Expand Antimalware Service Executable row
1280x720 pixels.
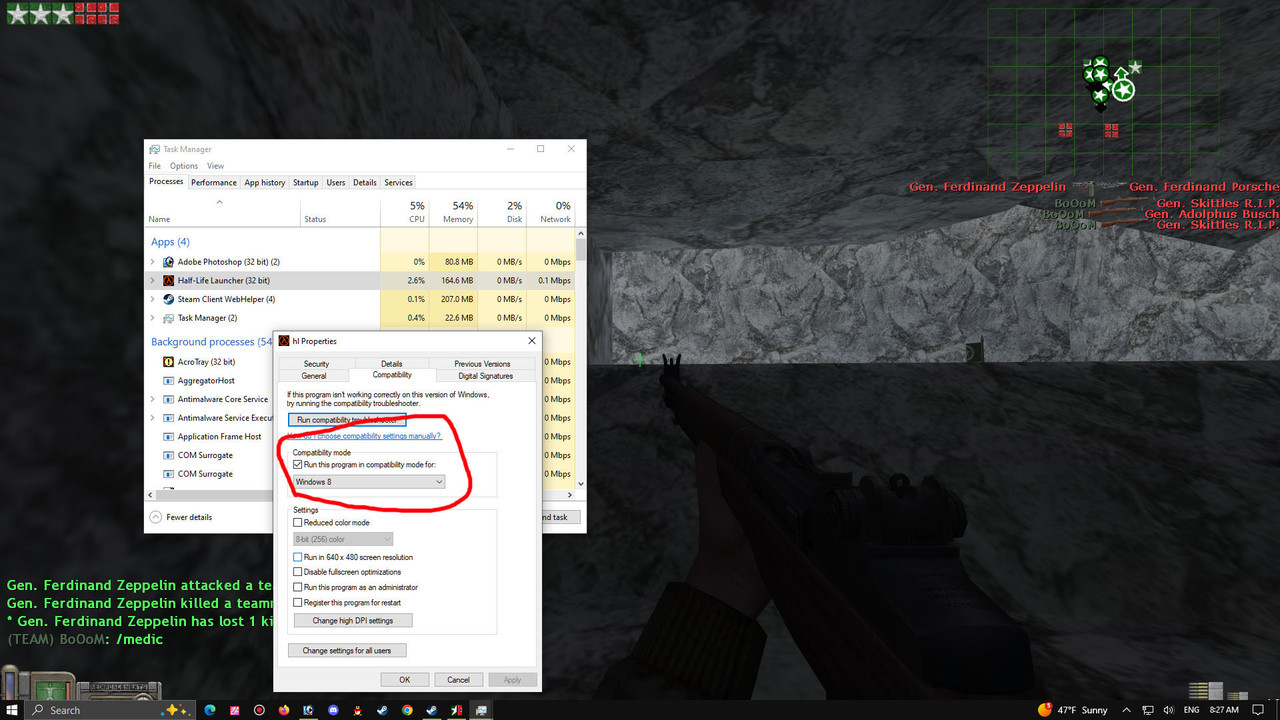153,418
